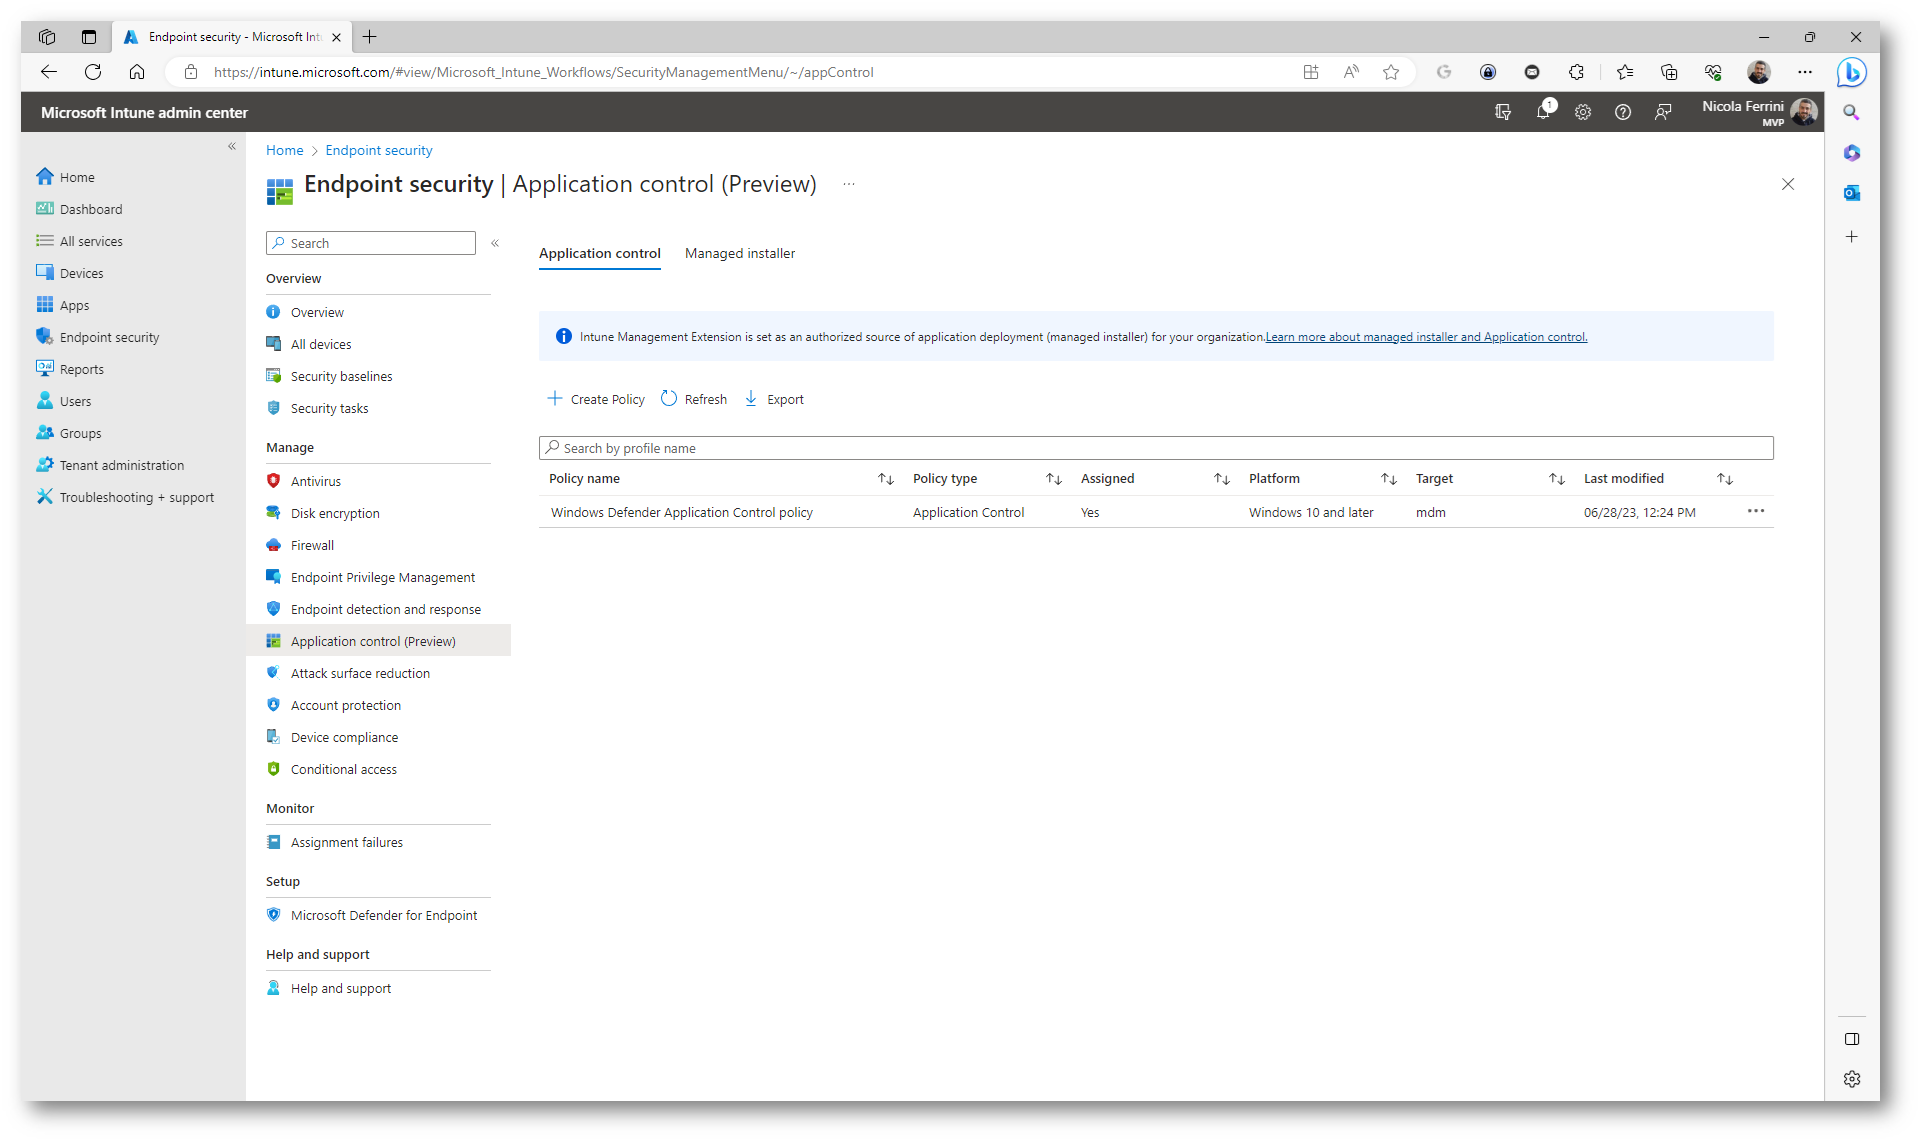Open Edge settings and more menu
The width and height of the screenshot is (1922, 1143).
(1805, 72)
